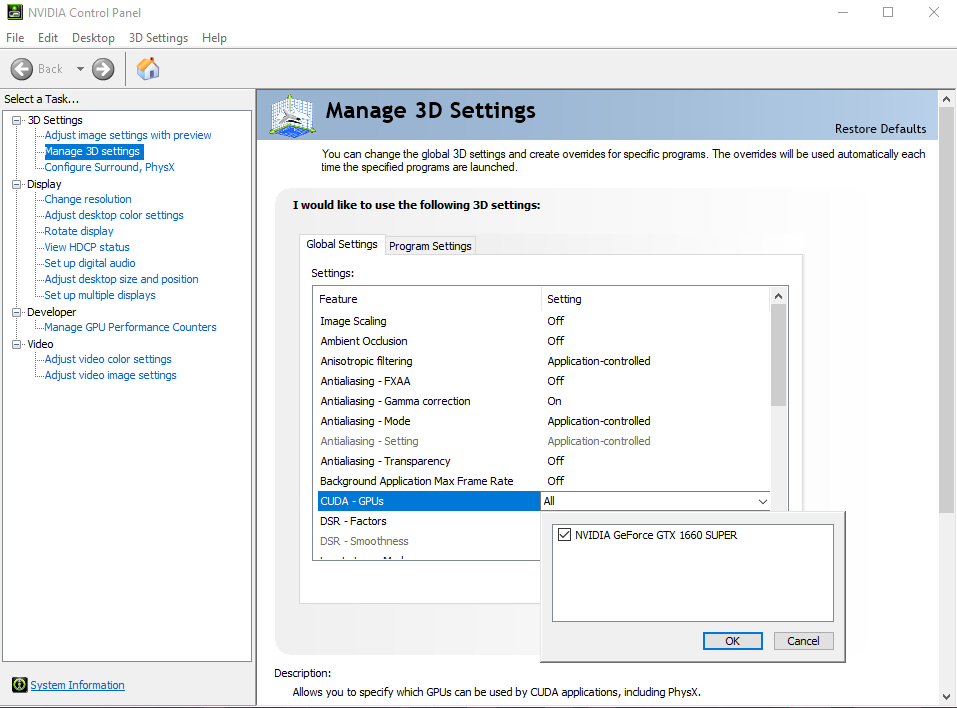Open Adjust desktop color settings

click(x=114, y=215)
